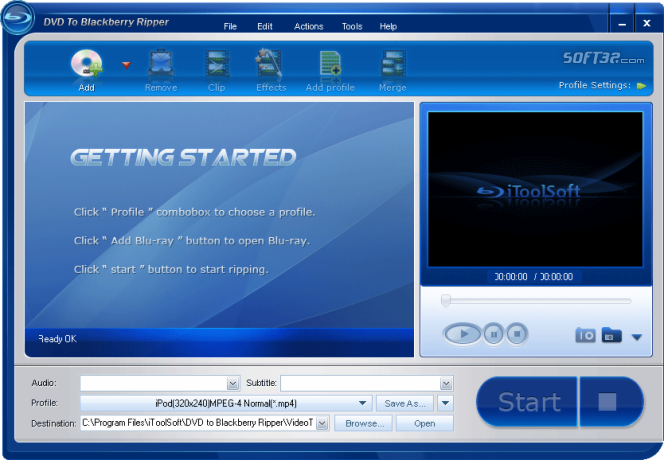Screen dimensions: 664x460
Task: Click the Open destination button
Action: click(424, 423)
